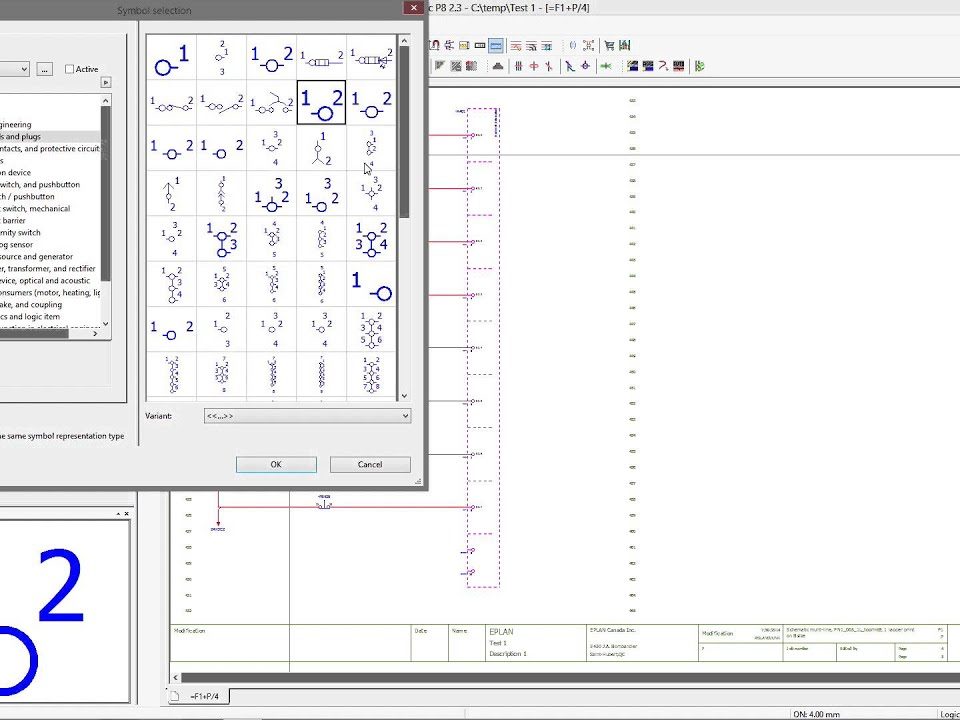The image size is (960, 720).
Task: Click the black trapezoid icon in second toolbar row
Action: pos(497,66)
